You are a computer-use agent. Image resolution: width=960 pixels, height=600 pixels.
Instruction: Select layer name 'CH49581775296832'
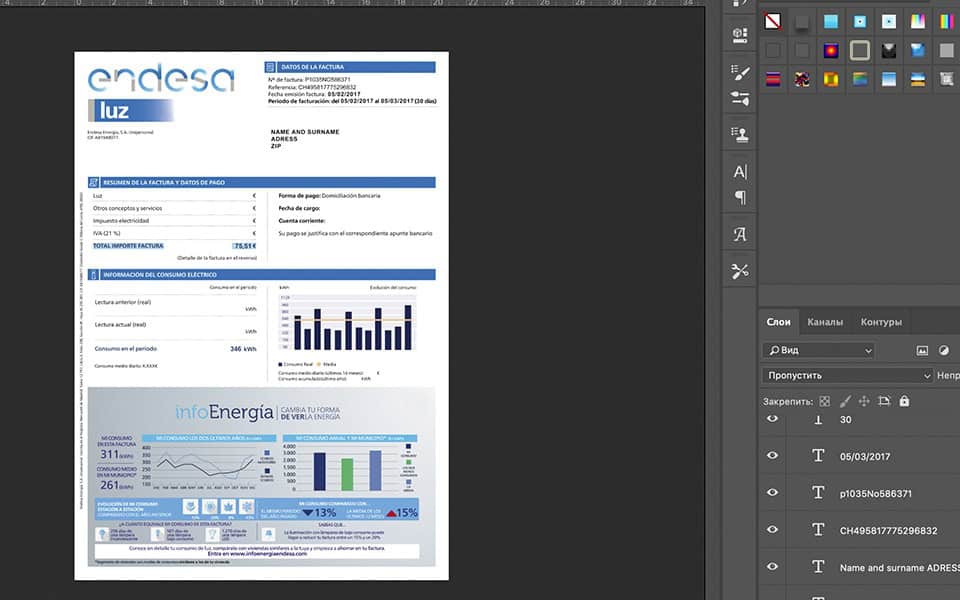coord(888,531)
